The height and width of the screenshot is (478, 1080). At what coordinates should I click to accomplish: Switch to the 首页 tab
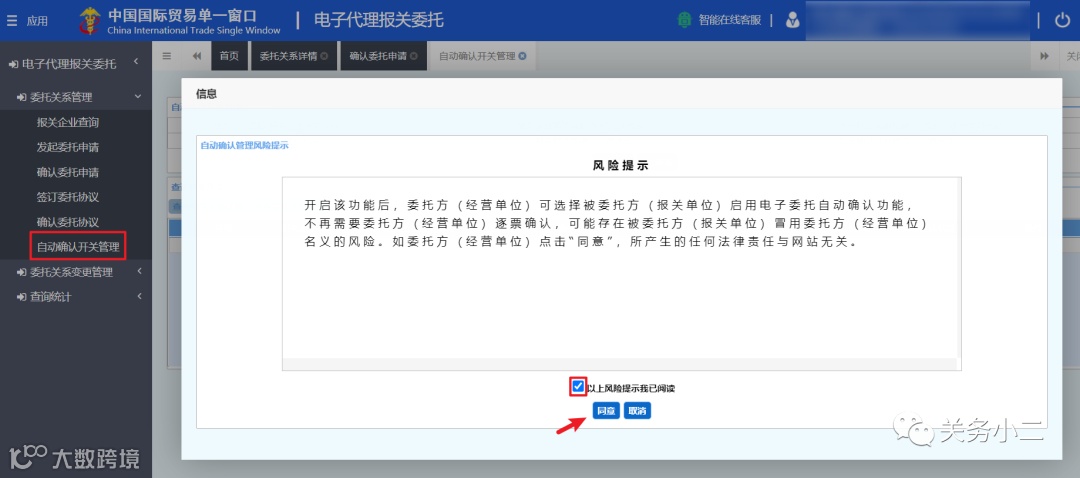[x=229, y=56]
